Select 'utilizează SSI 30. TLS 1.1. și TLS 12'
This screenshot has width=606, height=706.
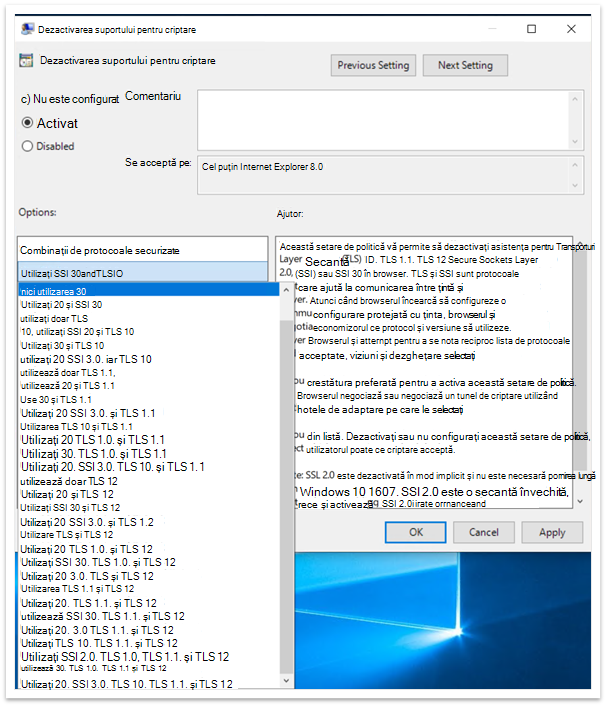pyautogui.click(x=149, y=616)
